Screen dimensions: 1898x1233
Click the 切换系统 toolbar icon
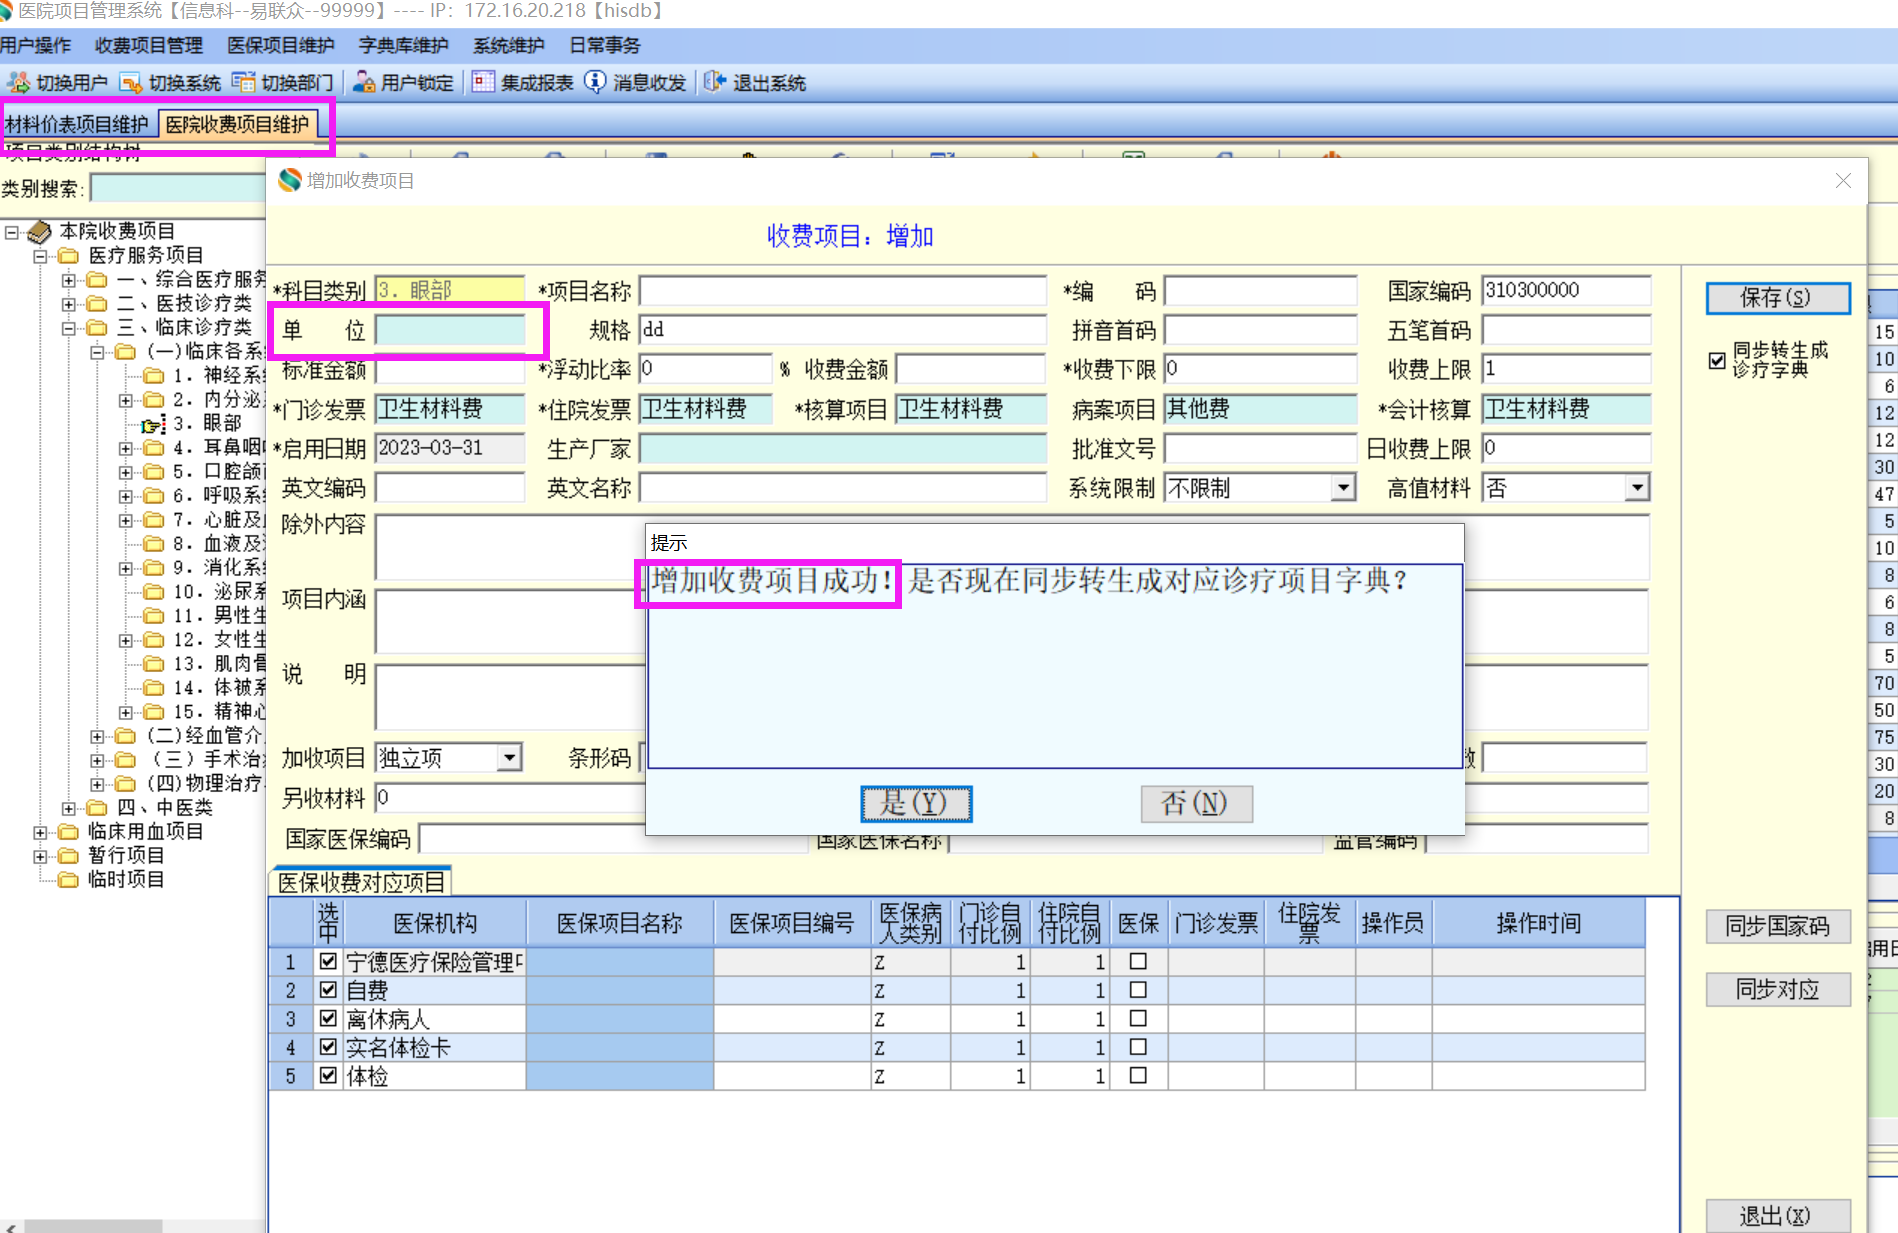tap(130, 82)
